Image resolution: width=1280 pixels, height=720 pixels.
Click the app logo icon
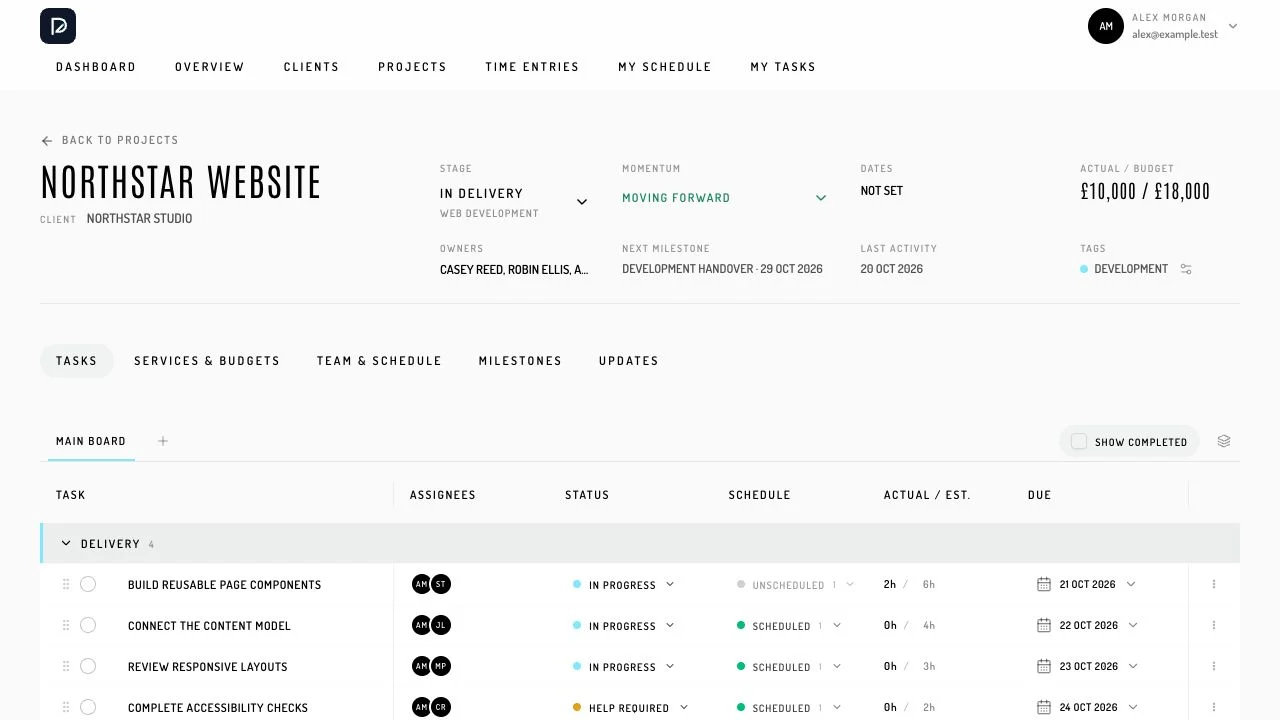58,26
